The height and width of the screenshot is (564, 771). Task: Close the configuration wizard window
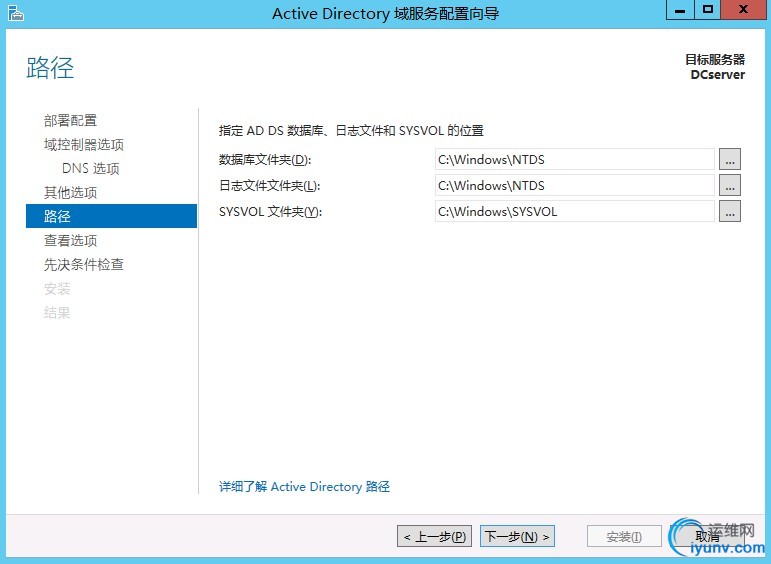[743, 10]
